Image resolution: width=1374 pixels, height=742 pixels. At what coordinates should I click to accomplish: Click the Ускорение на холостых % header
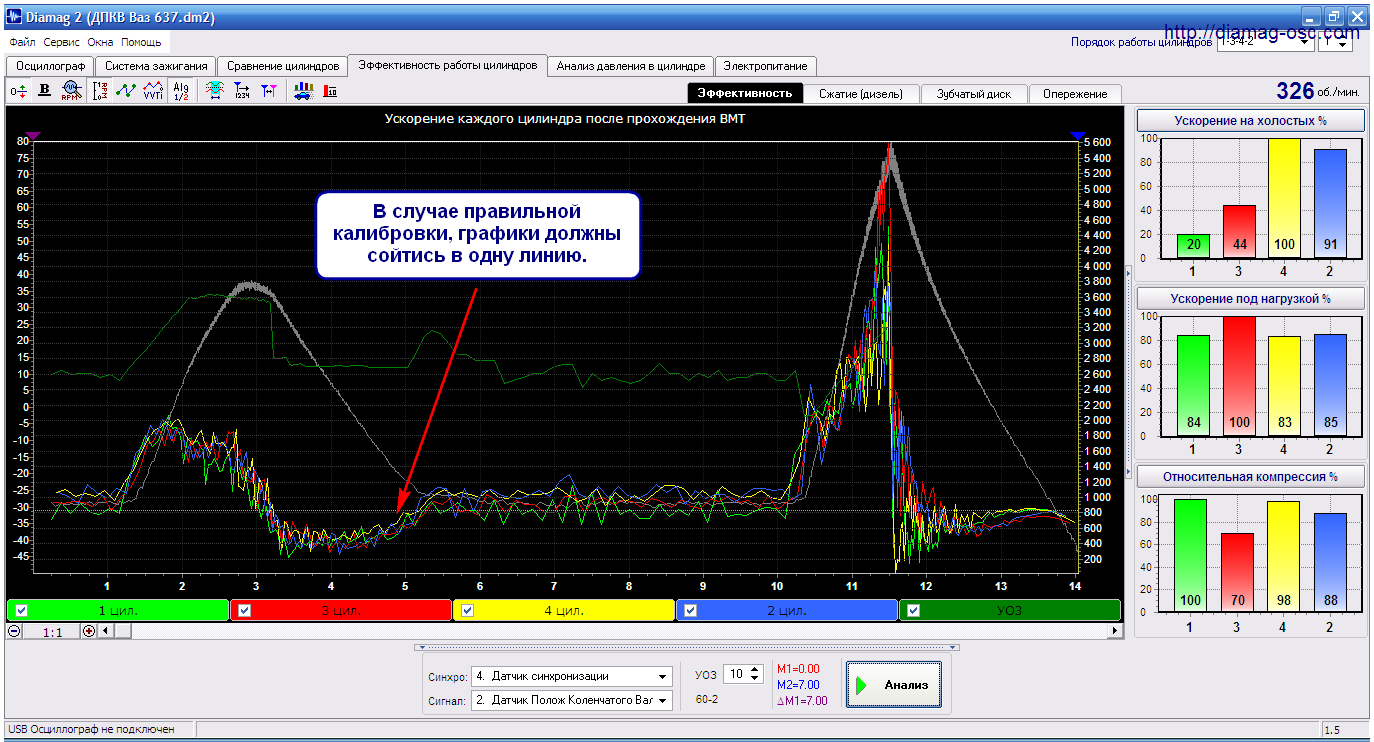click(1251, 121)
